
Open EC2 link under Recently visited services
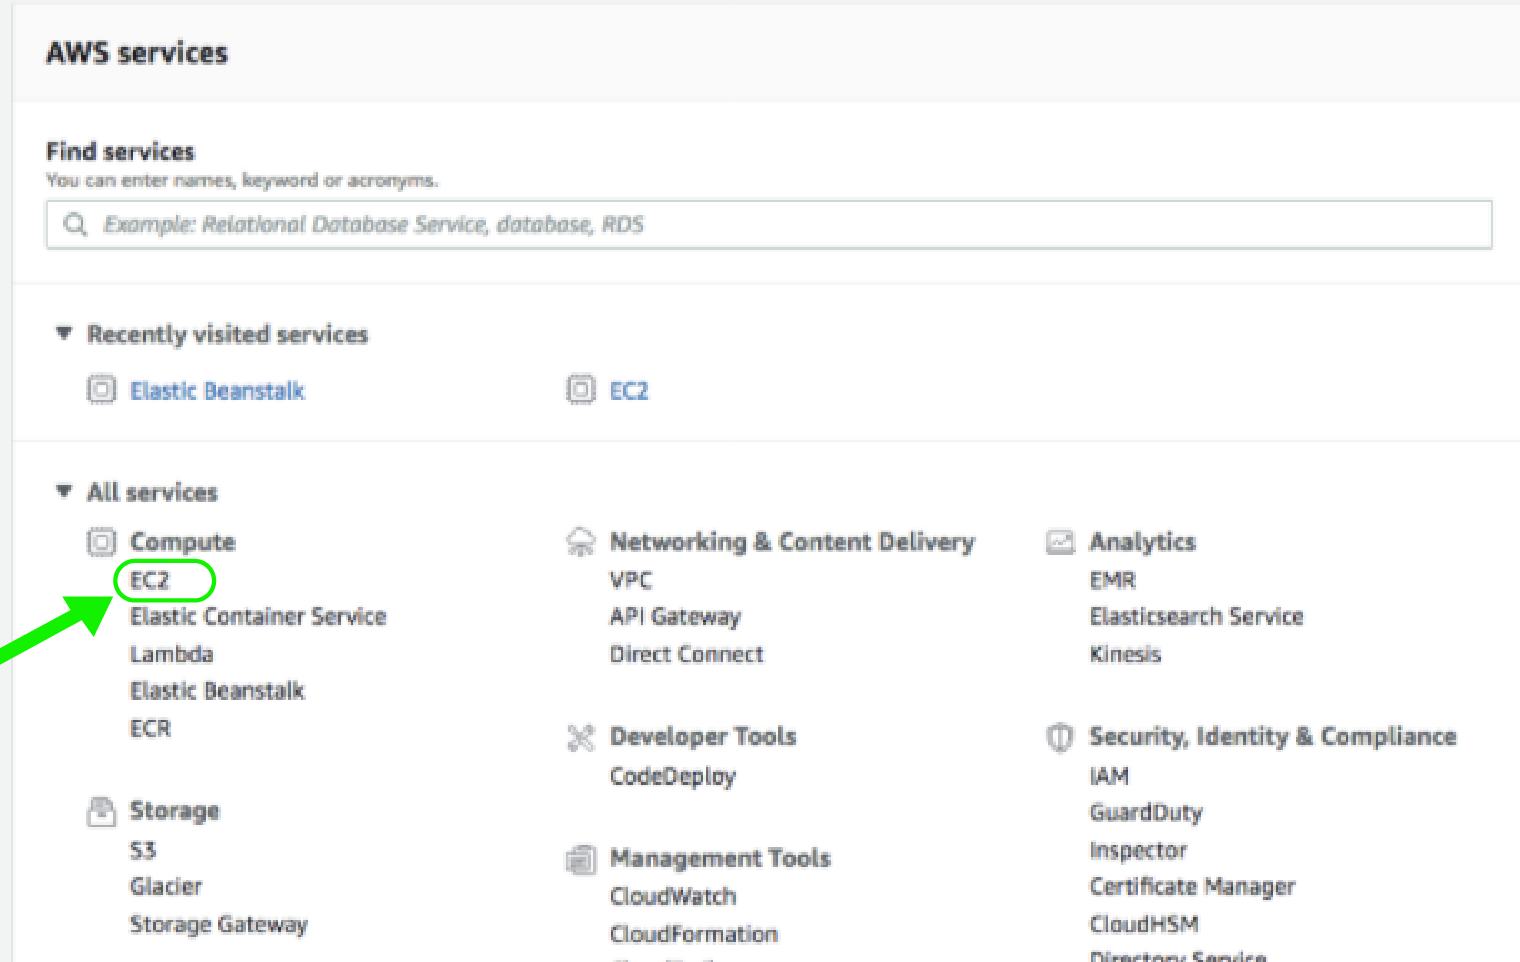[629, 390]
